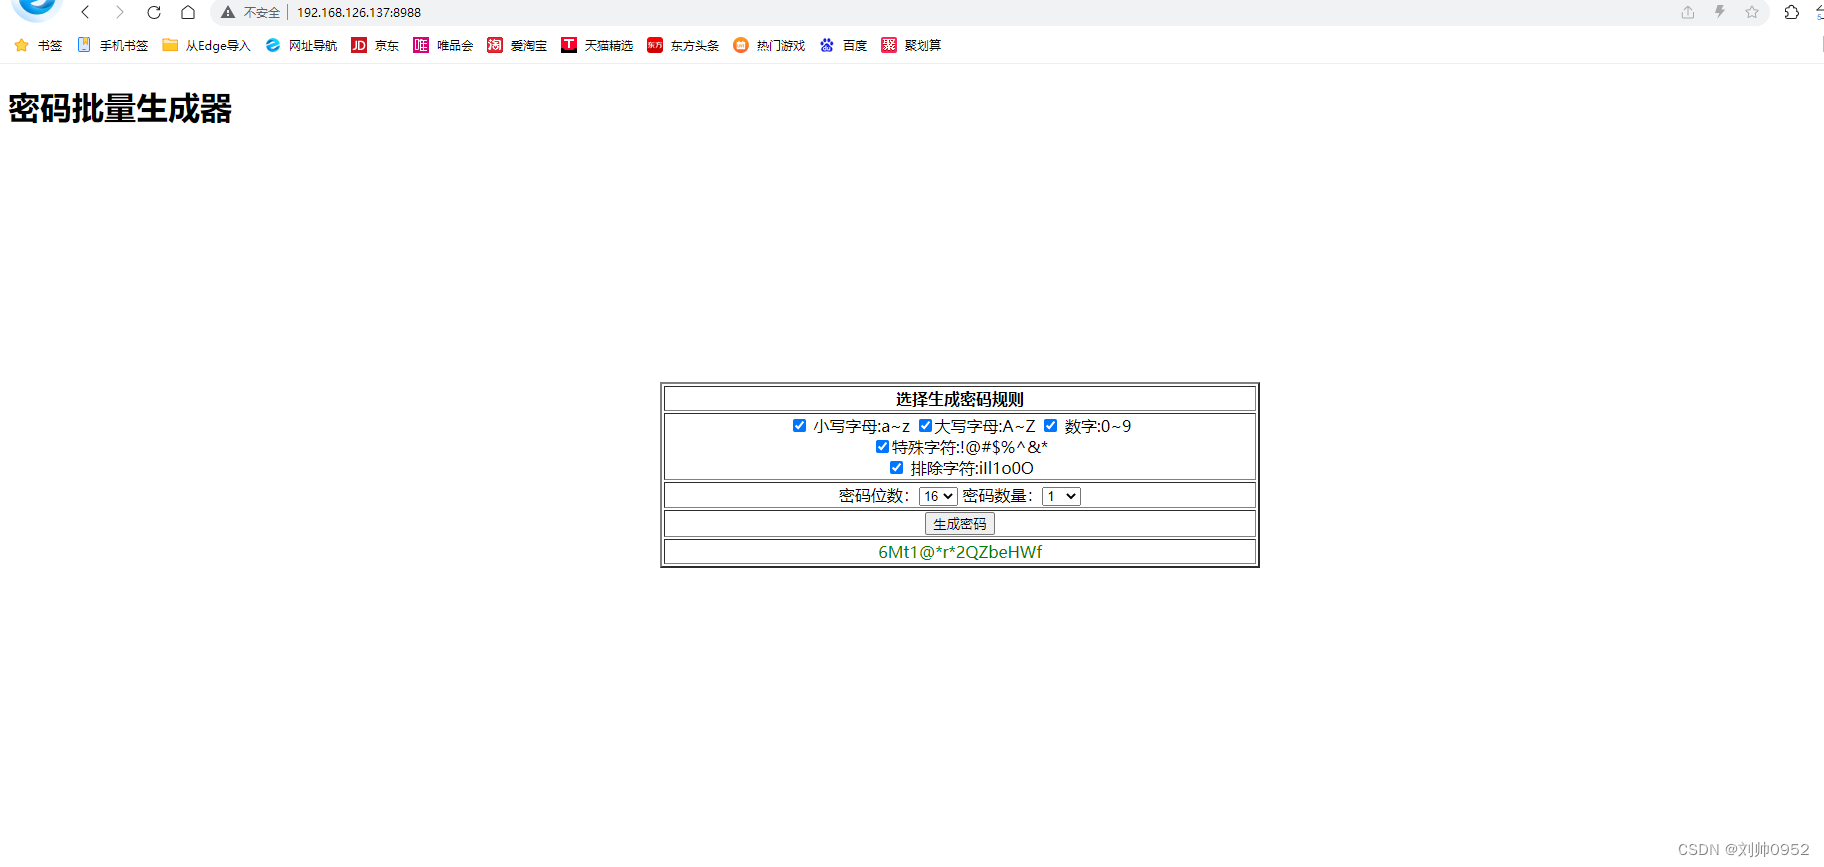1824x867 pixels.
Task: Go back with the browser back arrow
Action: (86, 12)
